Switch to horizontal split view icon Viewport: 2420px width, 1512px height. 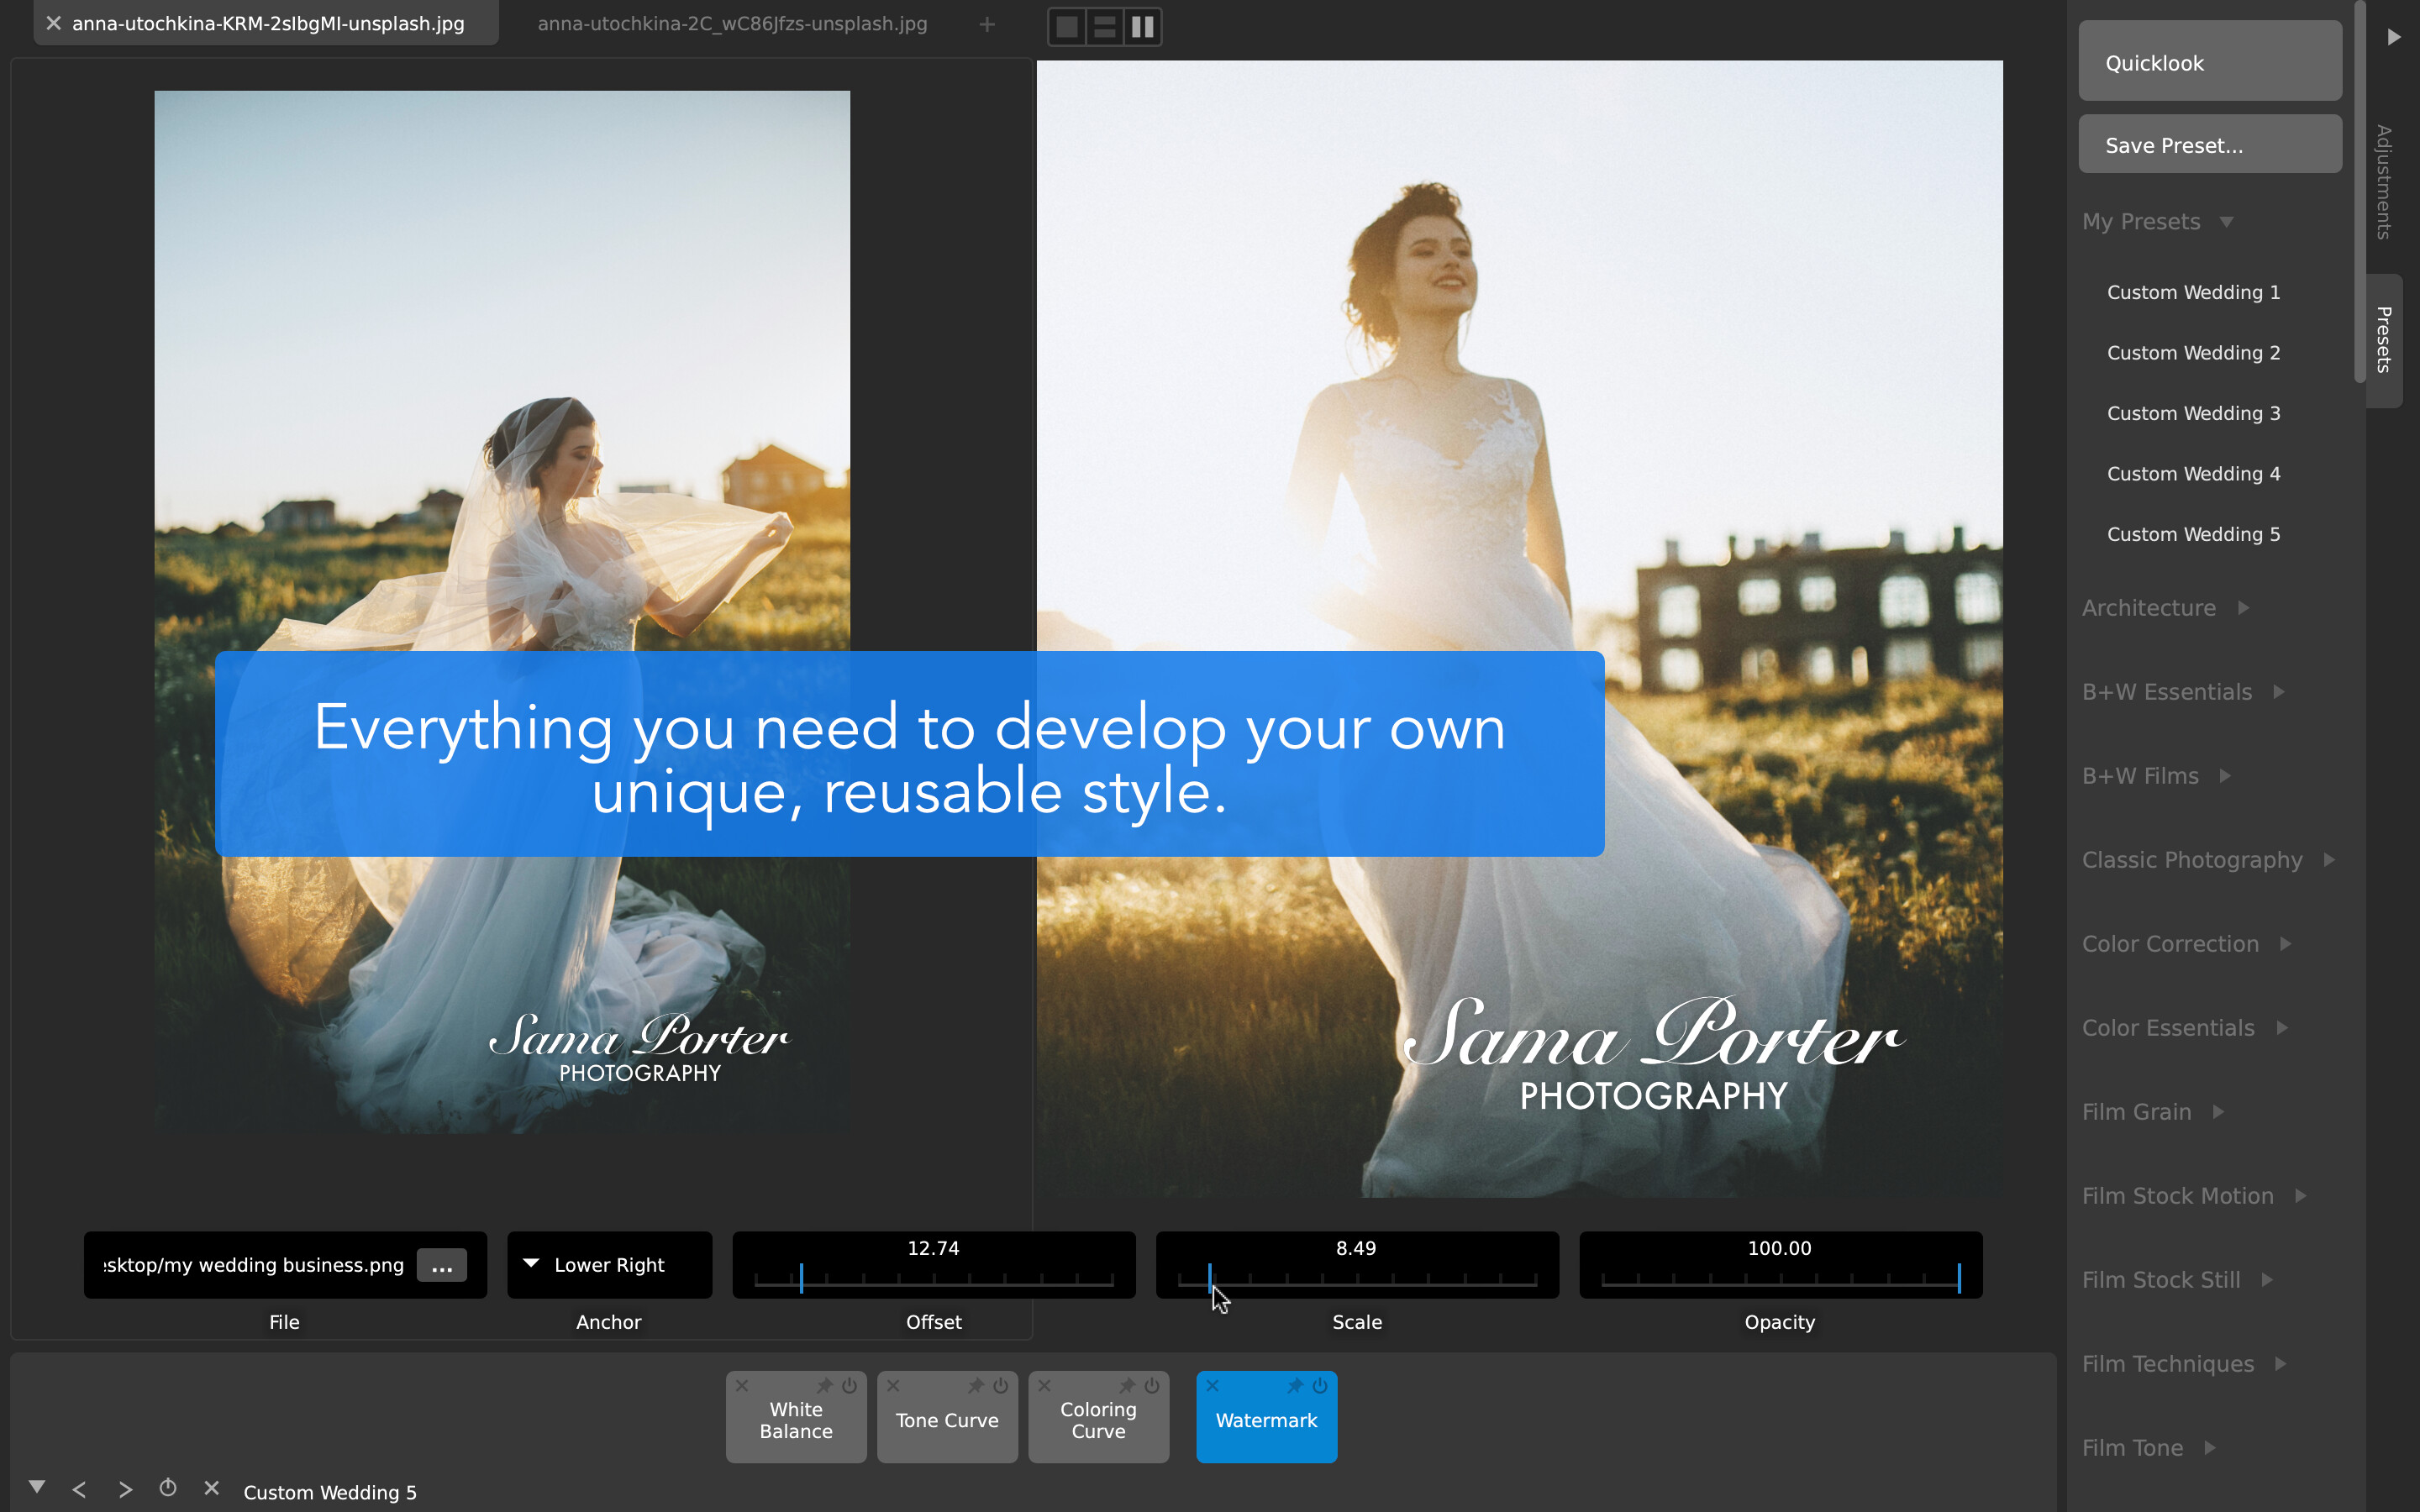click(1104, 26)
